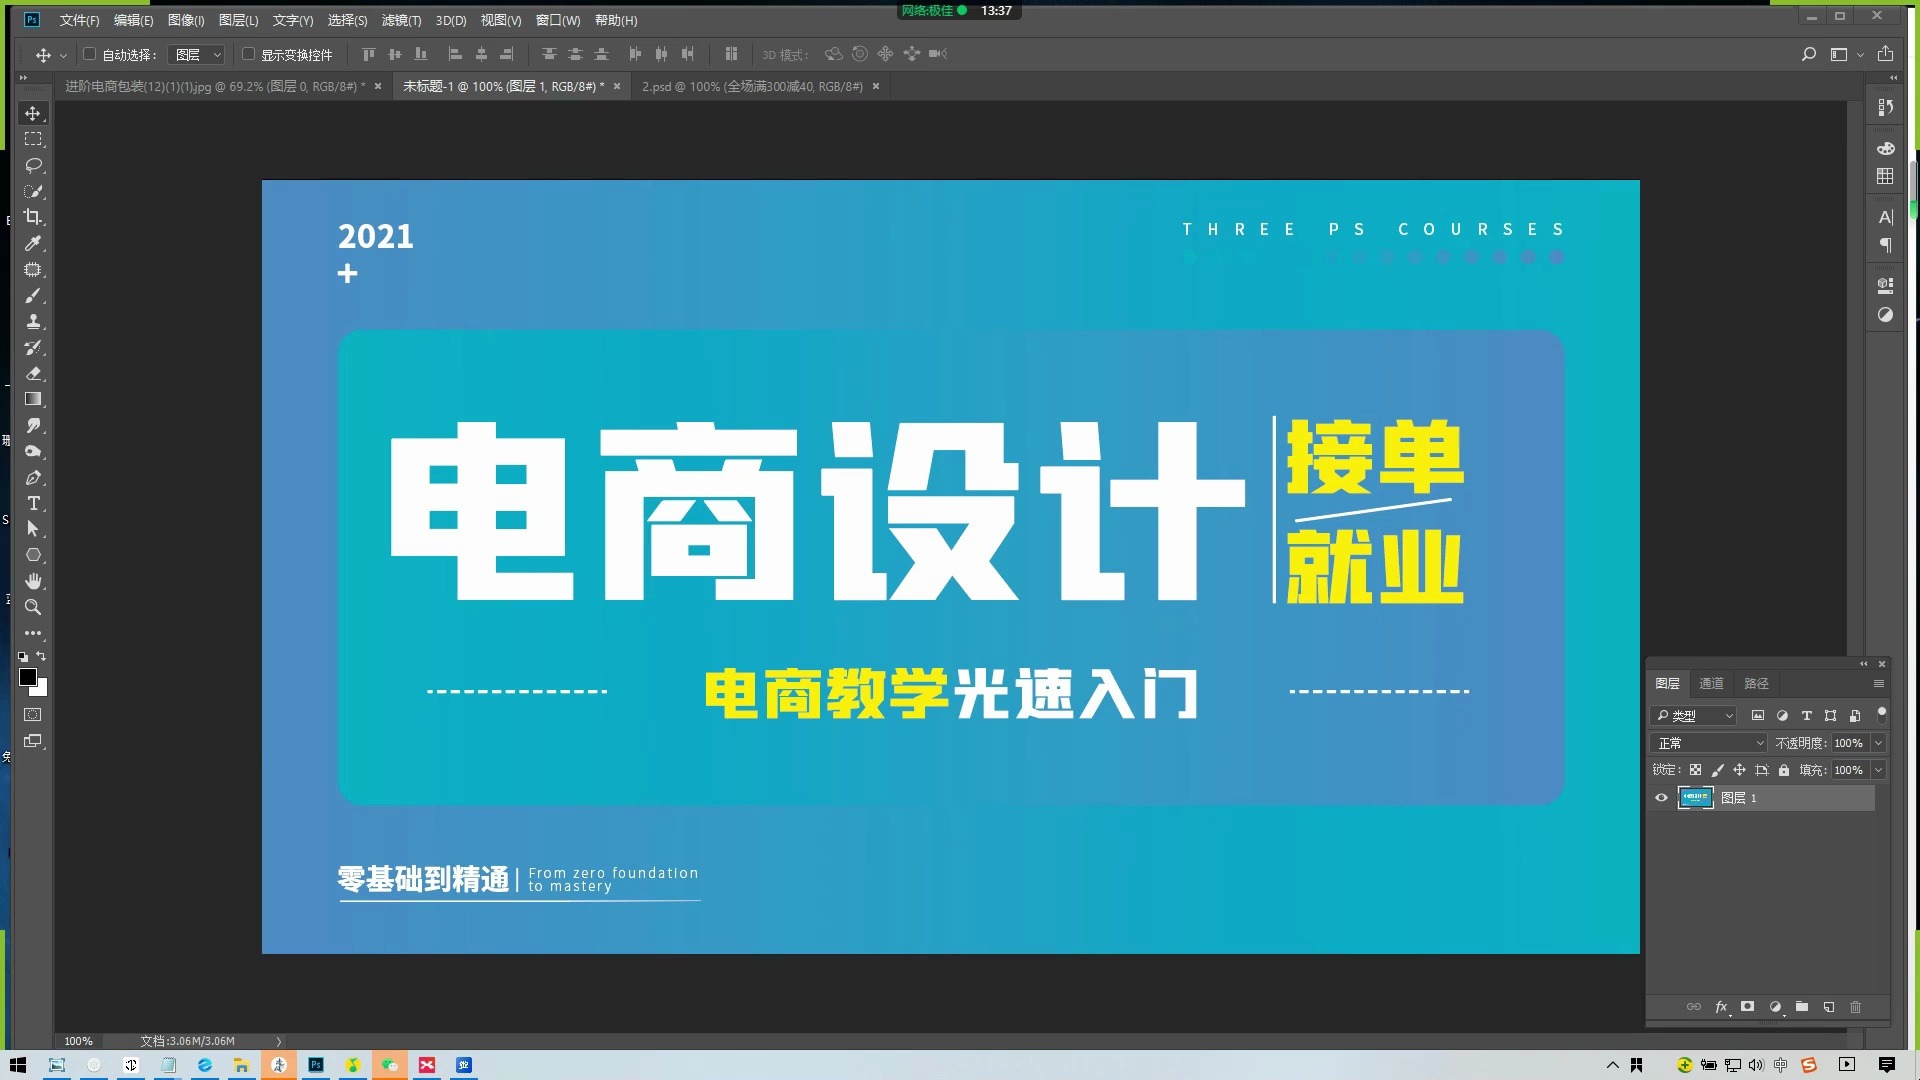
Task: Enable the 自动选择 checkbox
Action: (89, 54)
